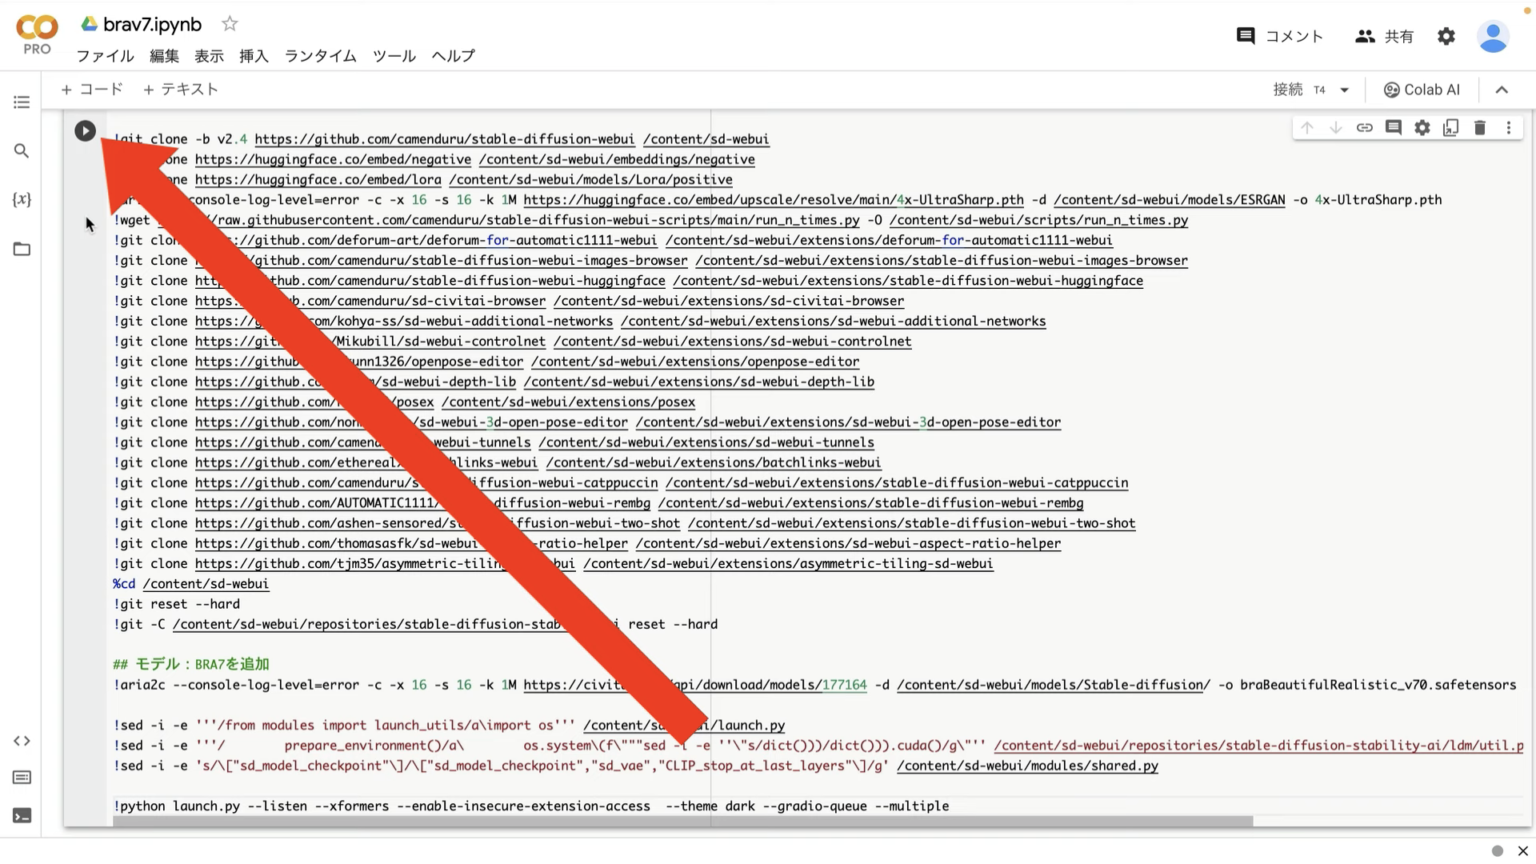Screen dimensions: 1536x864
Task: Share the notebook via 共有
Action: 1386,36
